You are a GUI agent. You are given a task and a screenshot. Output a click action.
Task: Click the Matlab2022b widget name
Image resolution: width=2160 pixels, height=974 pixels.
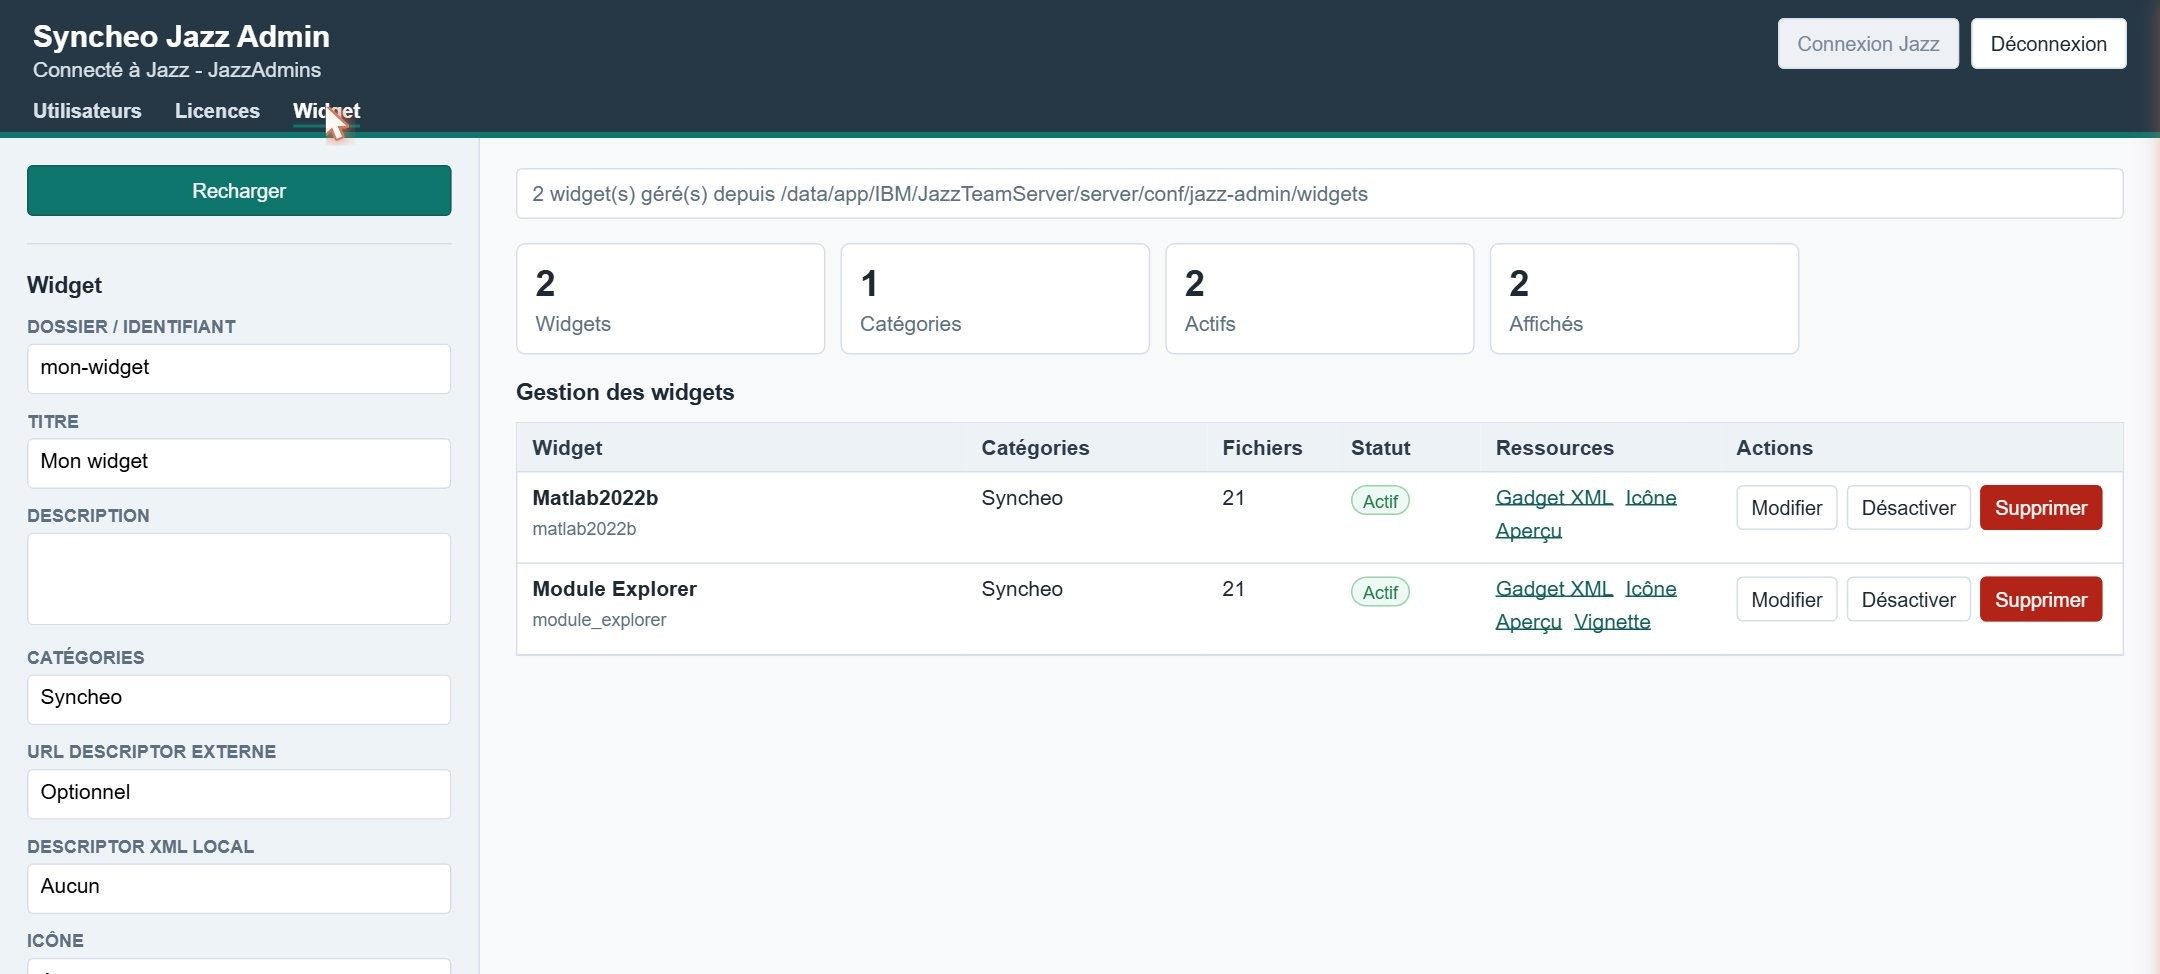595,498
